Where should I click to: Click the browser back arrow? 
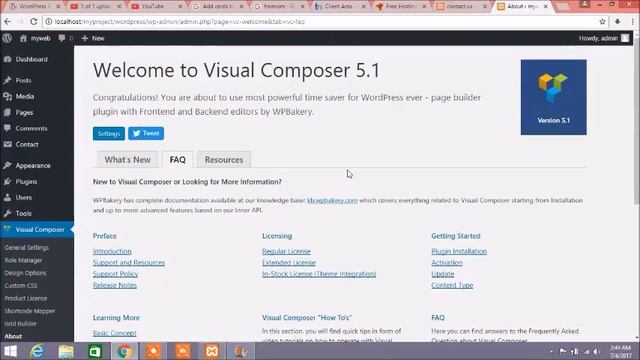pos(8,22)
